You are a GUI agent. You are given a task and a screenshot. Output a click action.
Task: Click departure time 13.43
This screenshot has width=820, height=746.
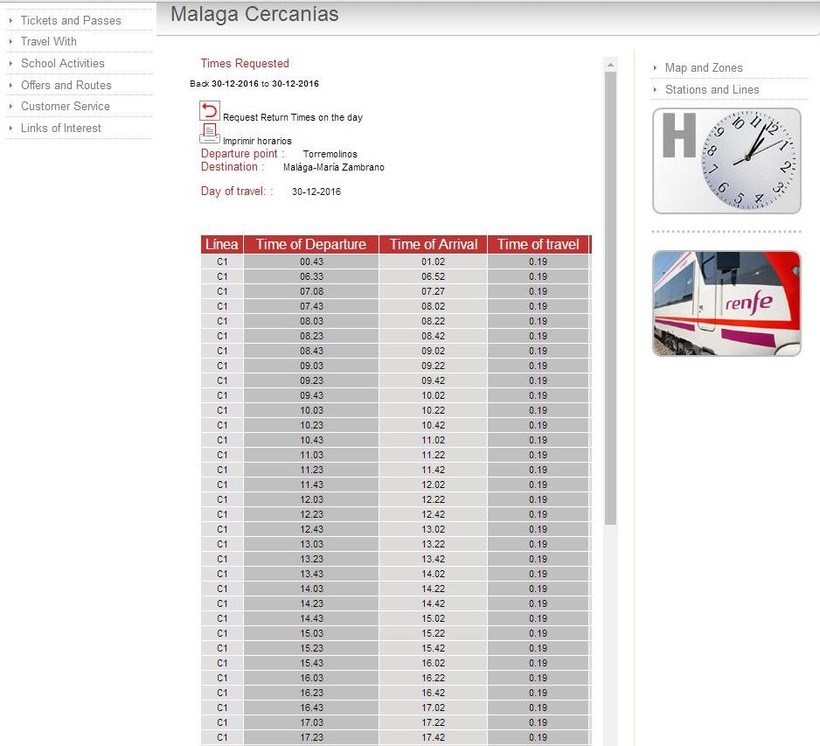311,574
